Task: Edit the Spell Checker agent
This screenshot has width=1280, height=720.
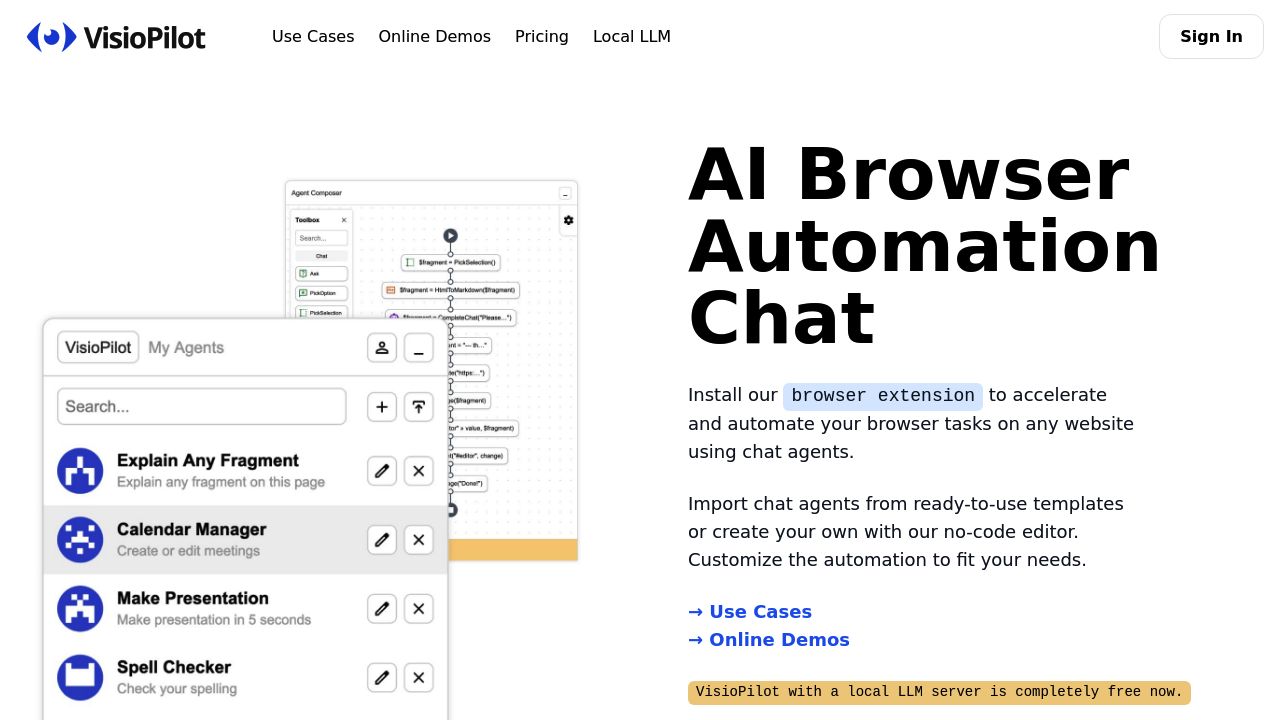Action: (x=381, y=677)
